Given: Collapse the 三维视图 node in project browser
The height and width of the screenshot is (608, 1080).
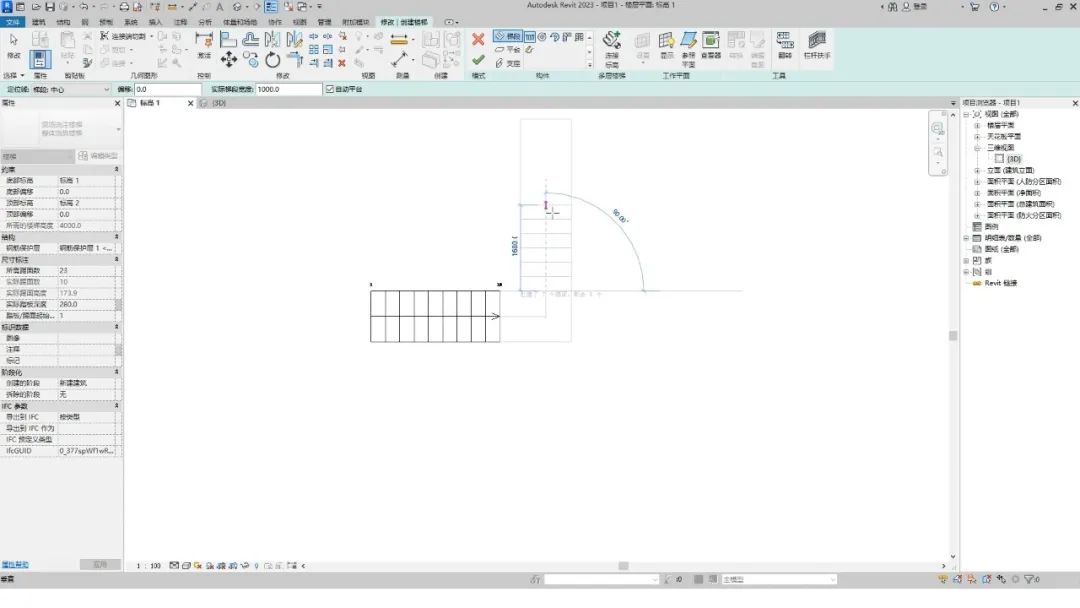Looking at the screenshot, I should pyautogui.click(x=977, y=148).
